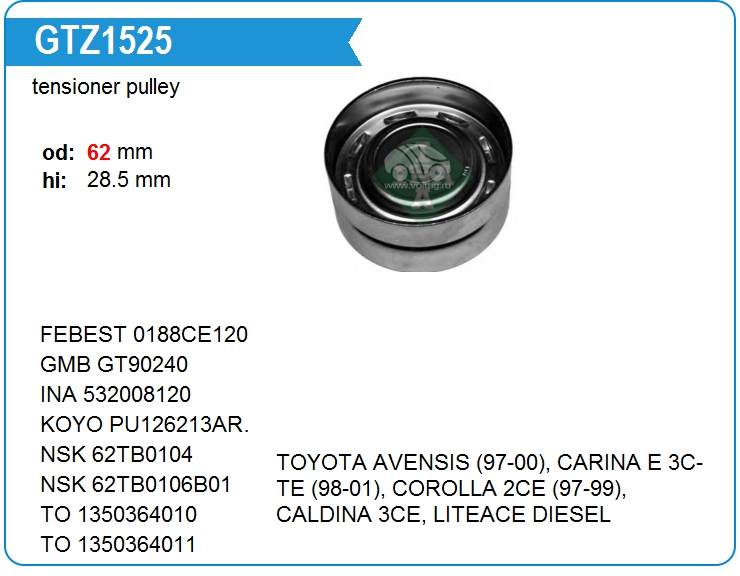This screenshot has height=576, width=740.
Task: Click the CALDINA 3CE, LITEACE DIESEL line
Action: click(x=444, y=515)
